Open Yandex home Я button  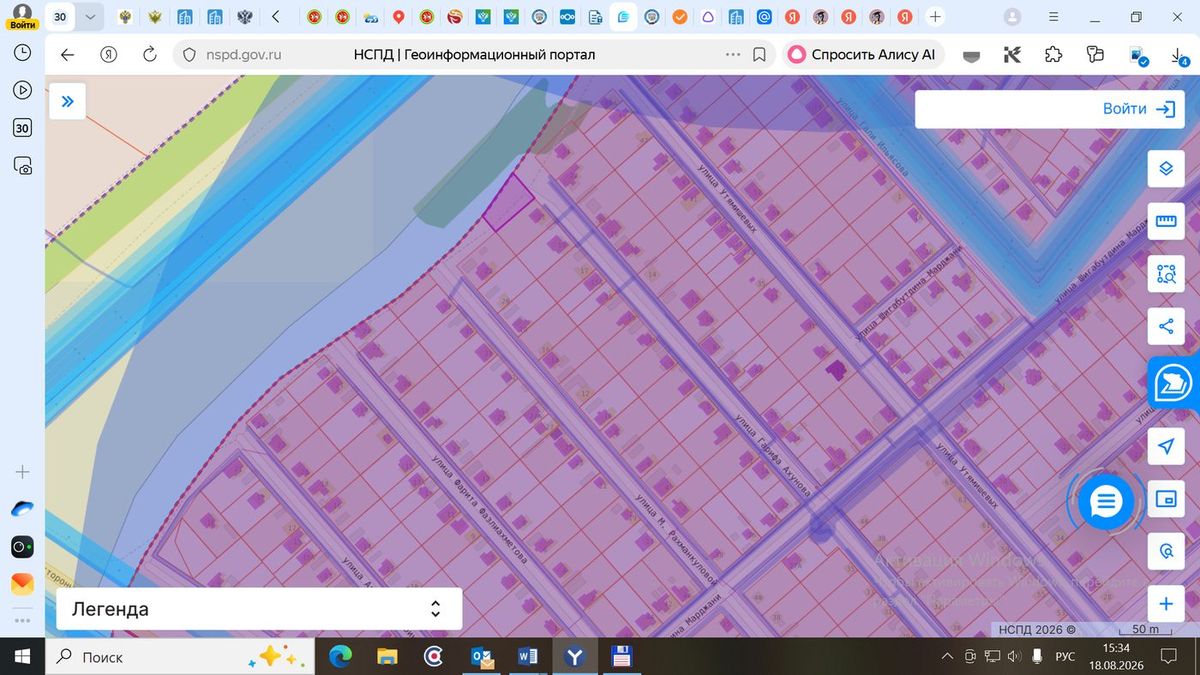click(109, 55)
